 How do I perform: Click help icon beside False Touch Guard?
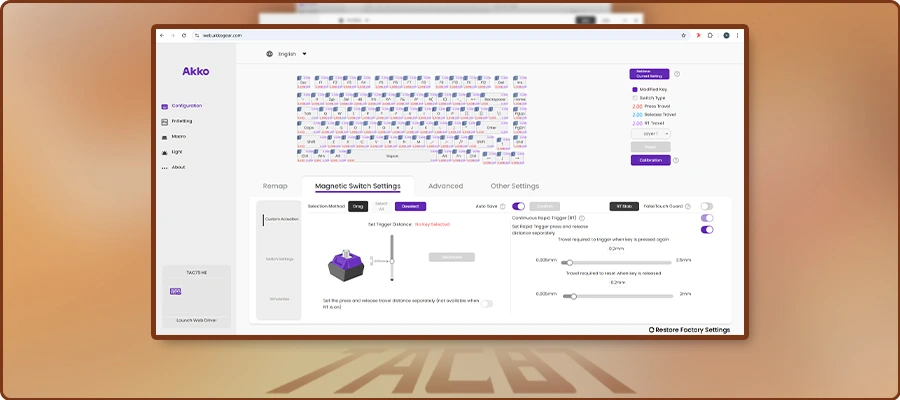point(688,207)
